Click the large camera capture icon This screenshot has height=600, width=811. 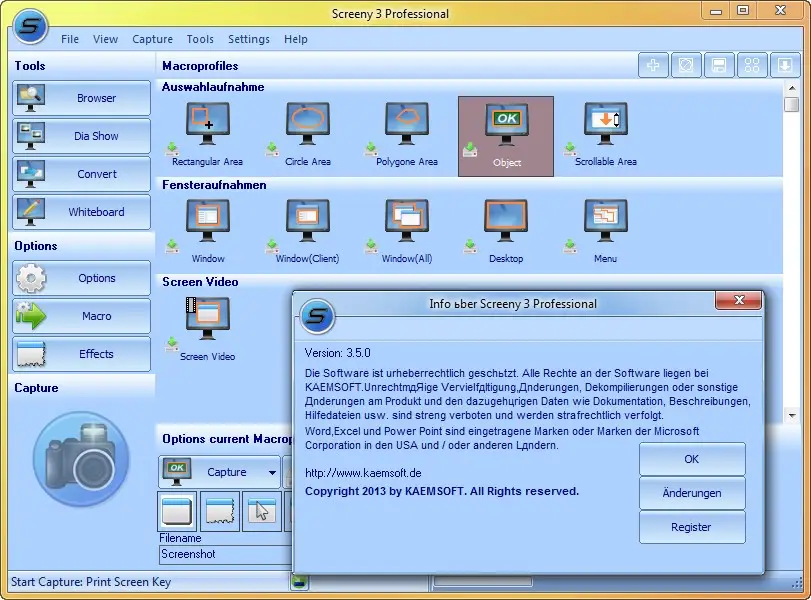[81, 459]
